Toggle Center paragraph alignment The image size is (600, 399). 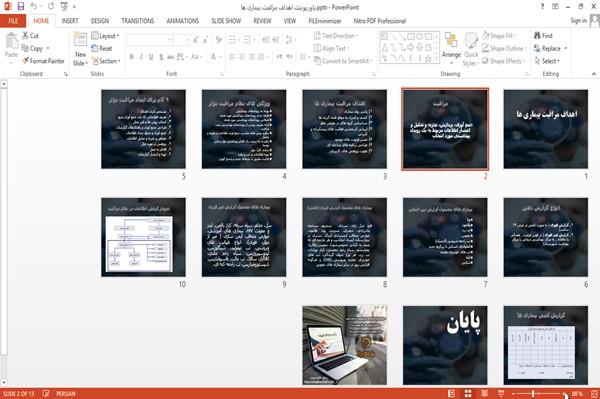click(242, 57)
